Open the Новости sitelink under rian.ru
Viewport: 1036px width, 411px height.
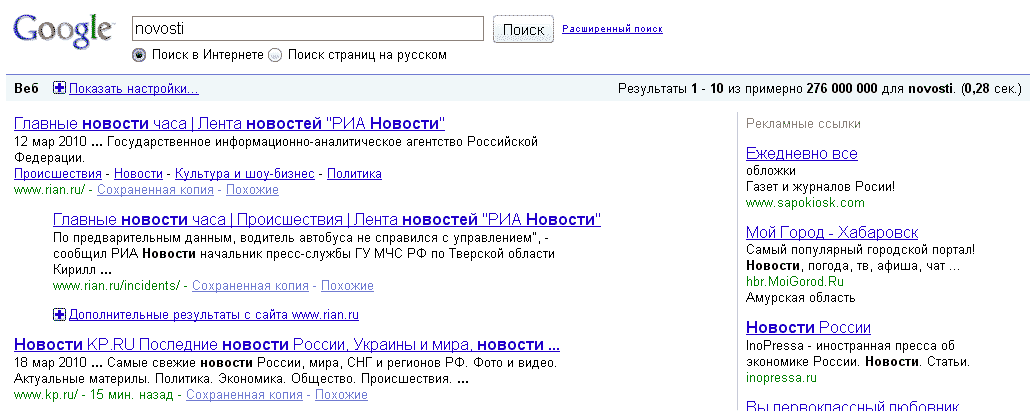[138, 174]
